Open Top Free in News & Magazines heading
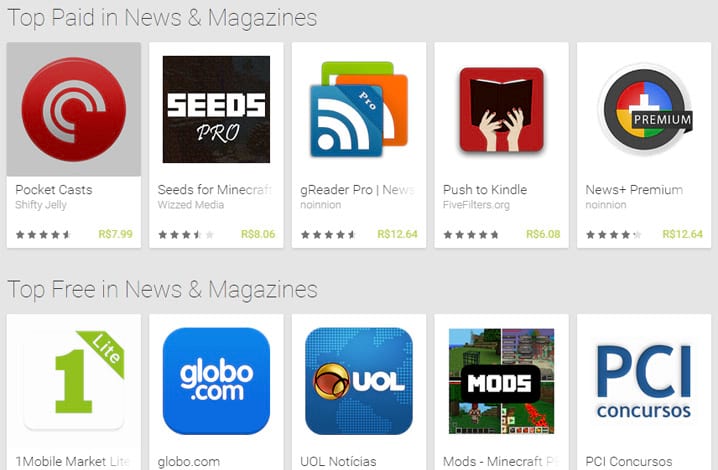The height and width of the screenshot is (470, 718). (x=163, y=290)
